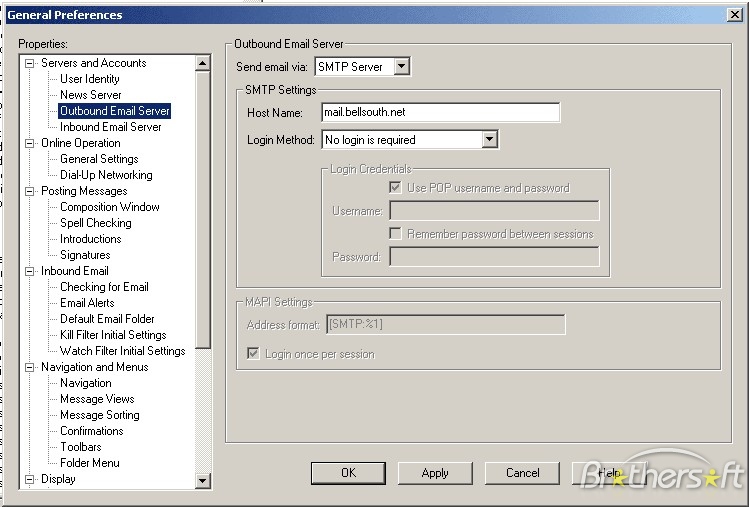Click the Username input field
Image resolution: width=749 pixels, height=507 pixels.
tap(494, 211)
